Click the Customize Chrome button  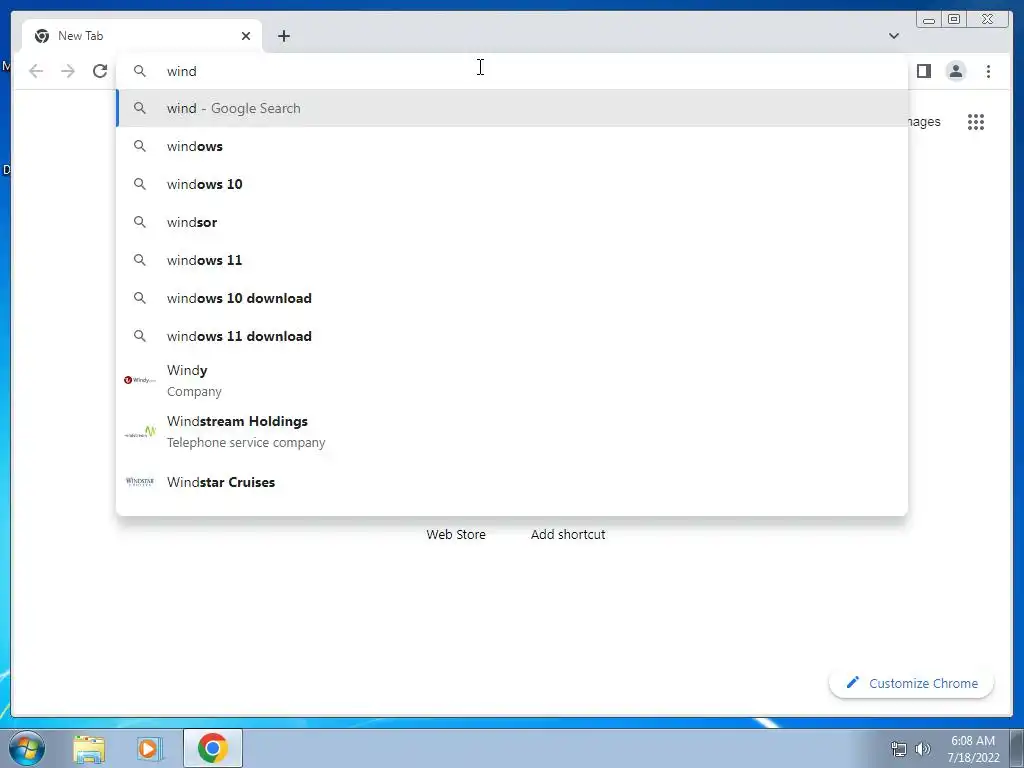pyautogui.click(x=911, y=683)
